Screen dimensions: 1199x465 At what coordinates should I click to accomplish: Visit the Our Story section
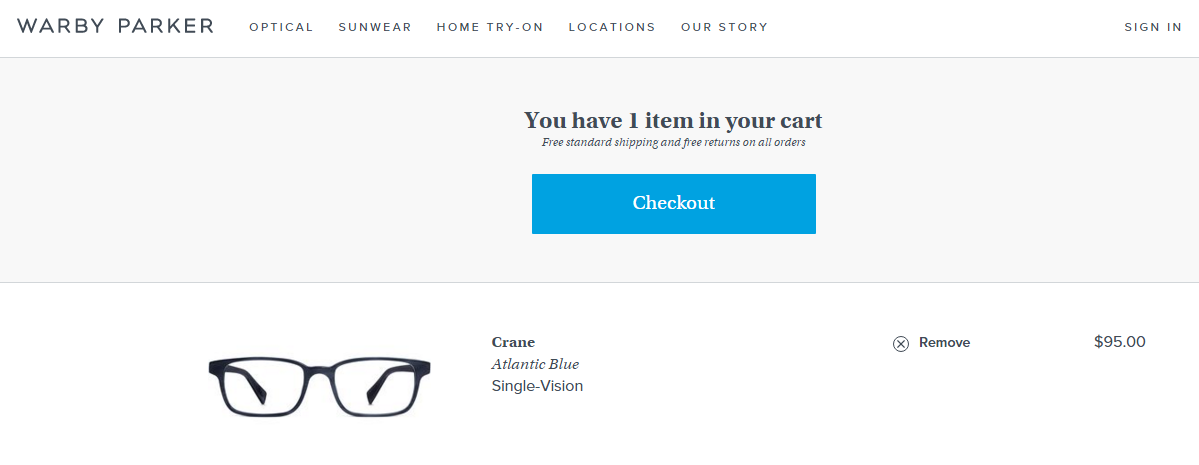[725, 28]
